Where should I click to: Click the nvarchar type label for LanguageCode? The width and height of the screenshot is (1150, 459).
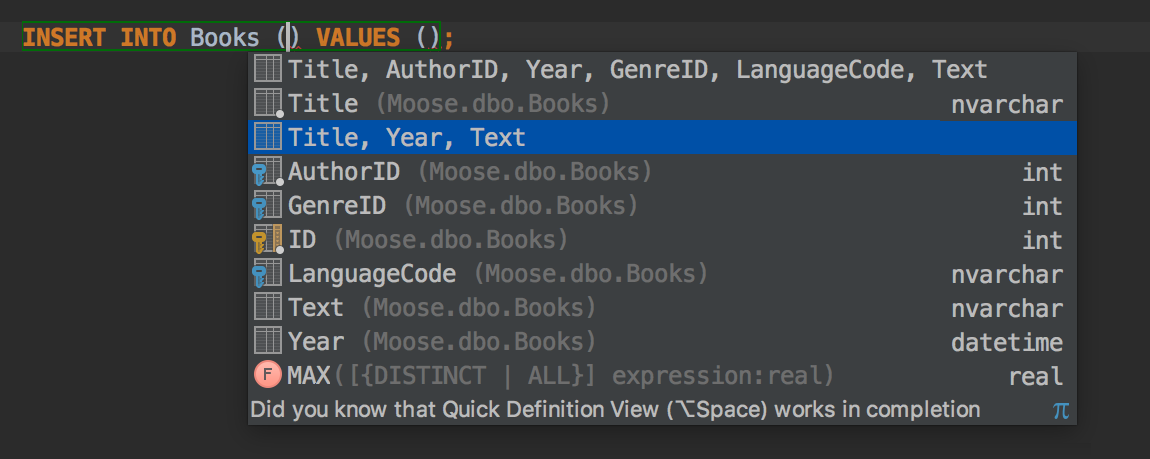click(x=1007, y=275)
